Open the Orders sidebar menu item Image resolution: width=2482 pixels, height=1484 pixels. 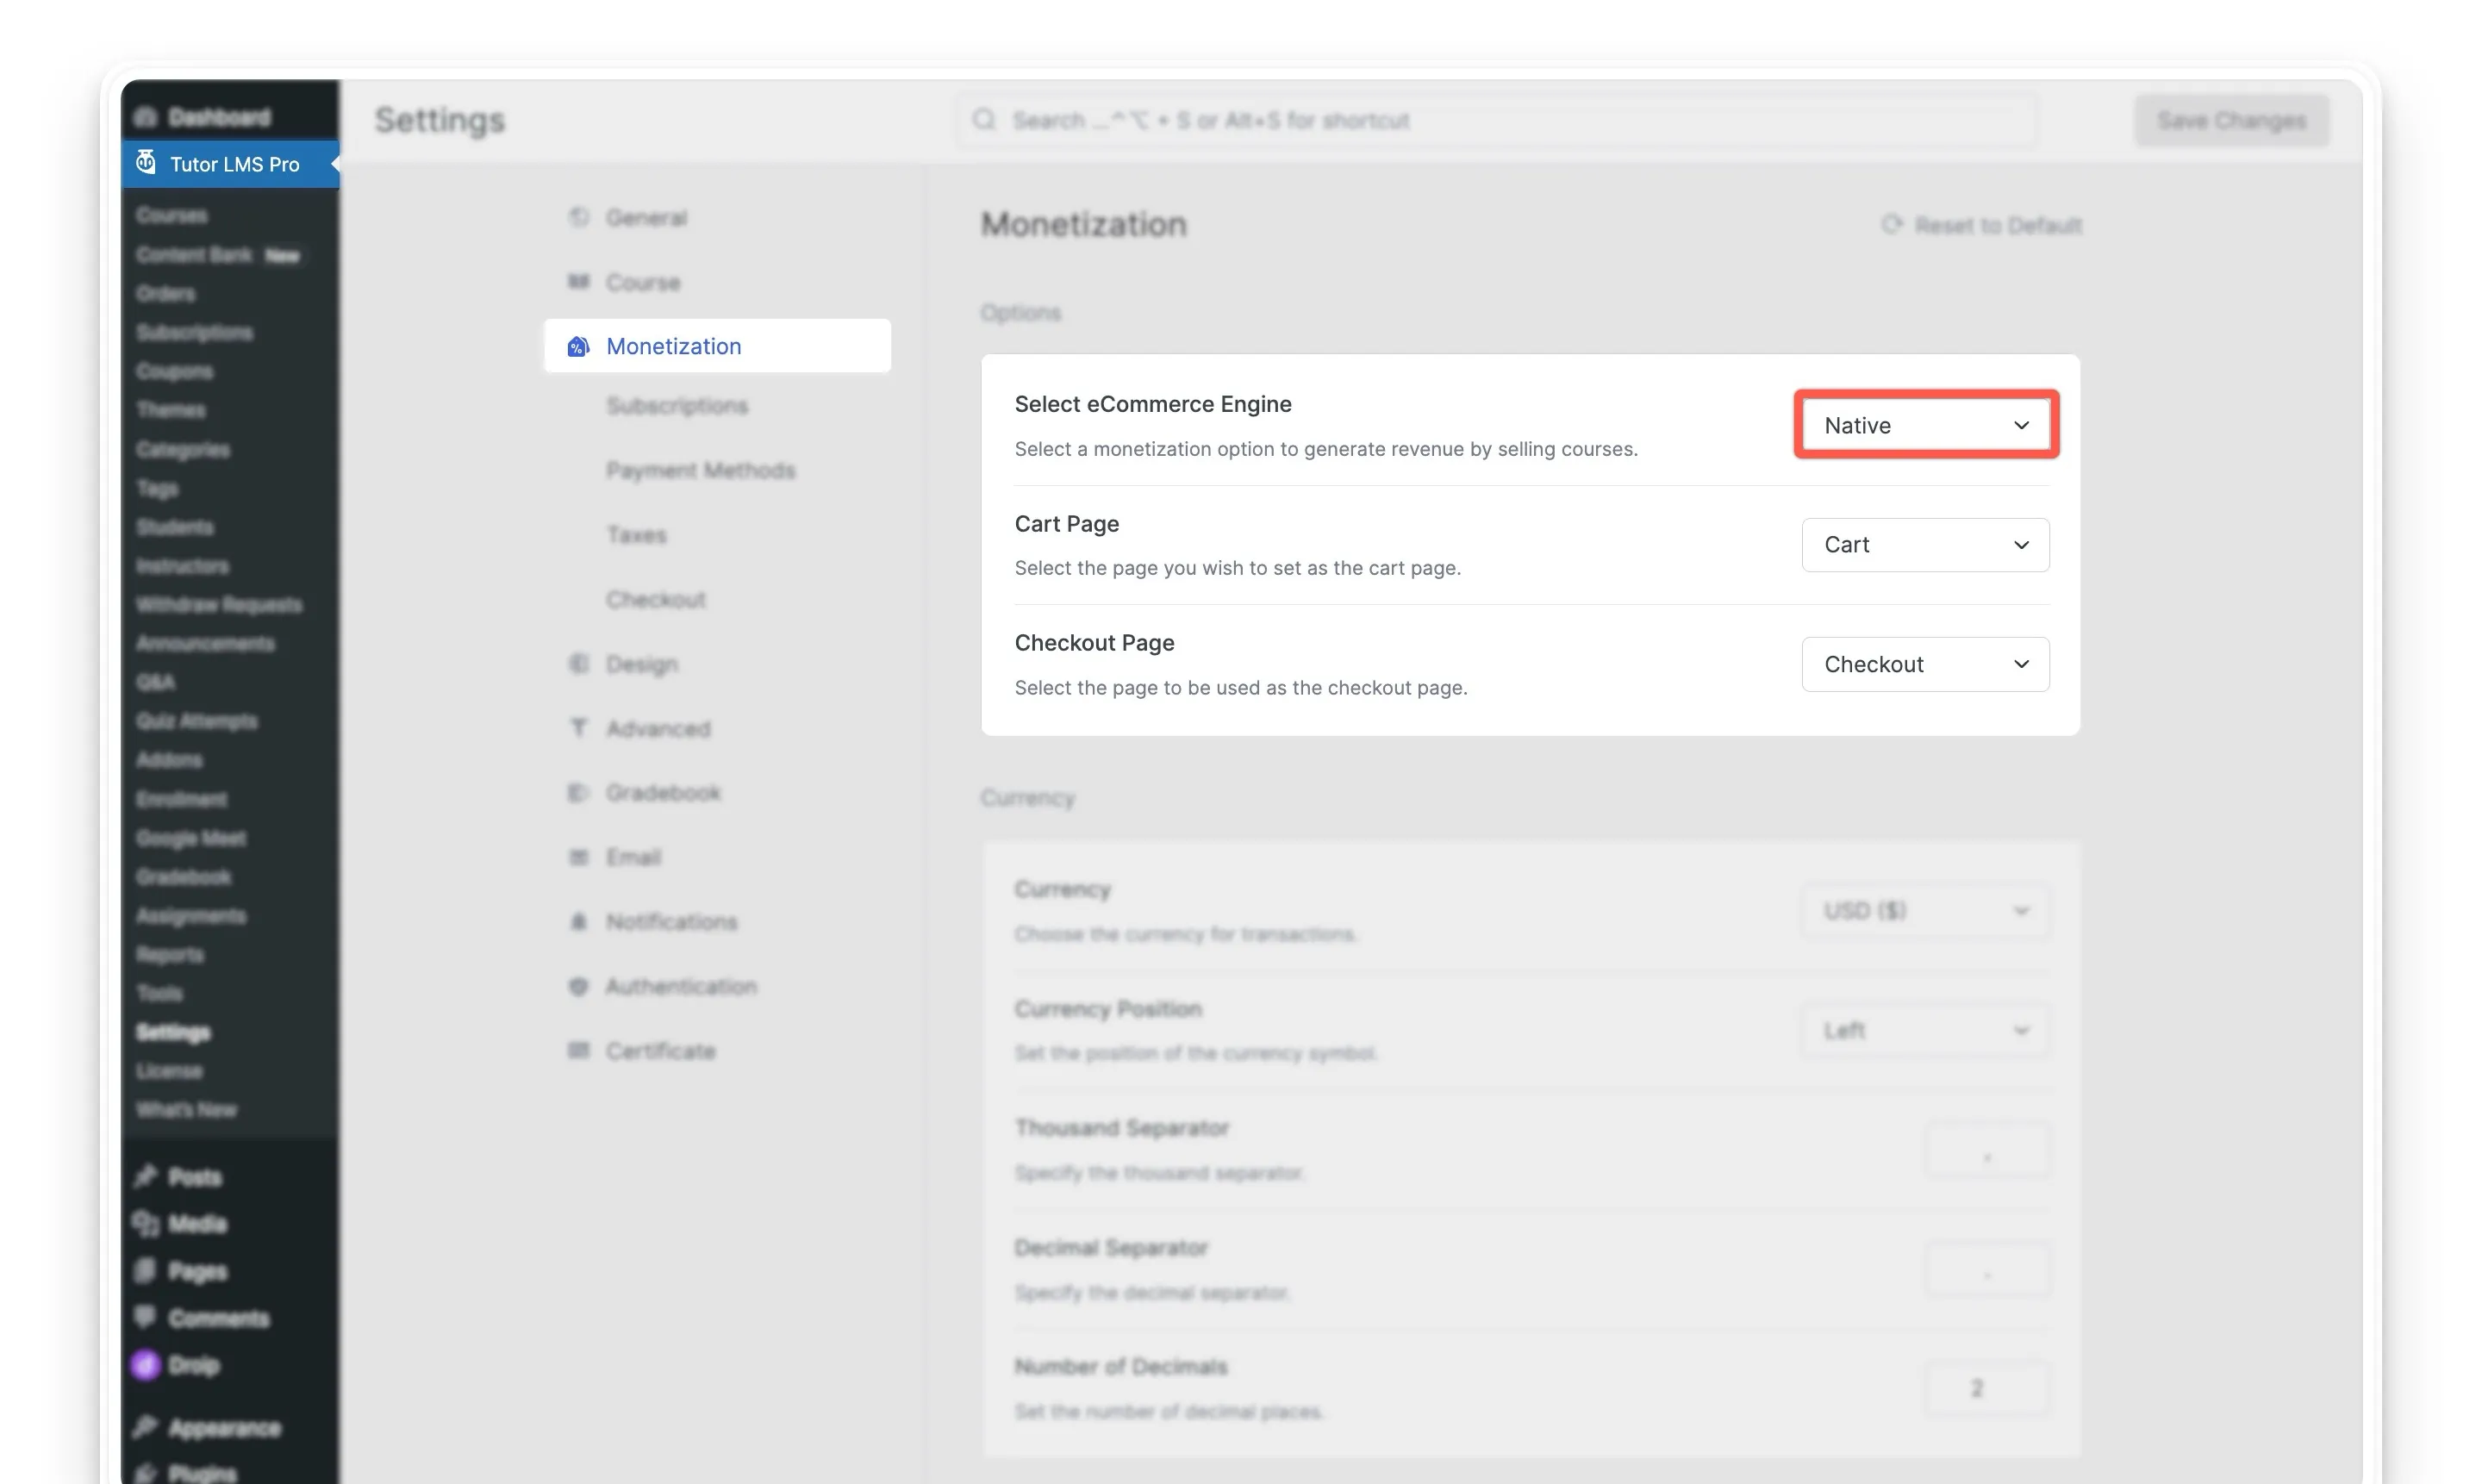click(x=166, y=293)
